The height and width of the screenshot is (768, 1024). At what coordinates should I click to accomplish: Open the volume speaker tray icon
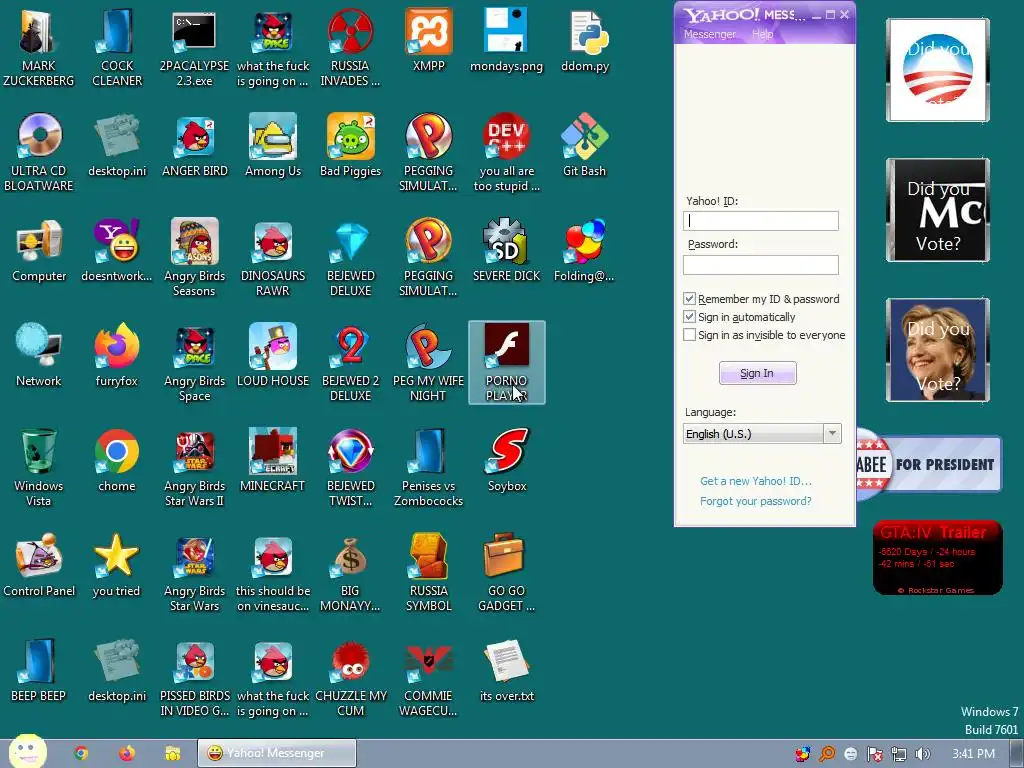pyautogui.click(x=922, y=754)
